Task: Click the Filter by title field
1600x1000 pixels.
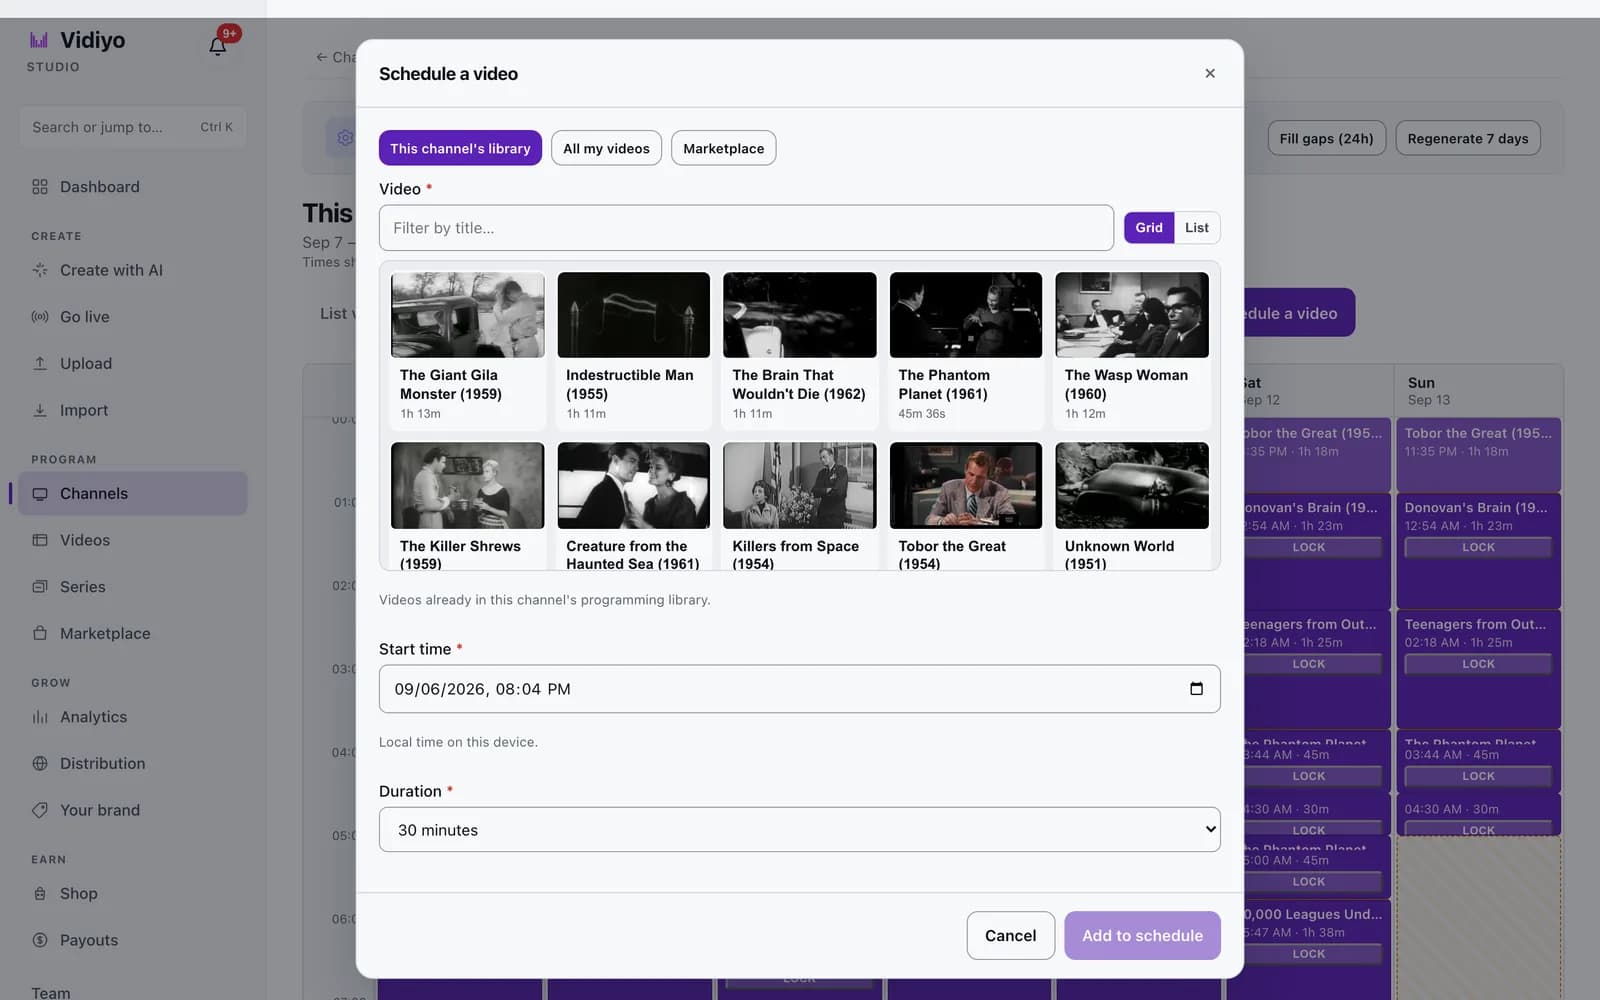Action: (x=746, y=228)
